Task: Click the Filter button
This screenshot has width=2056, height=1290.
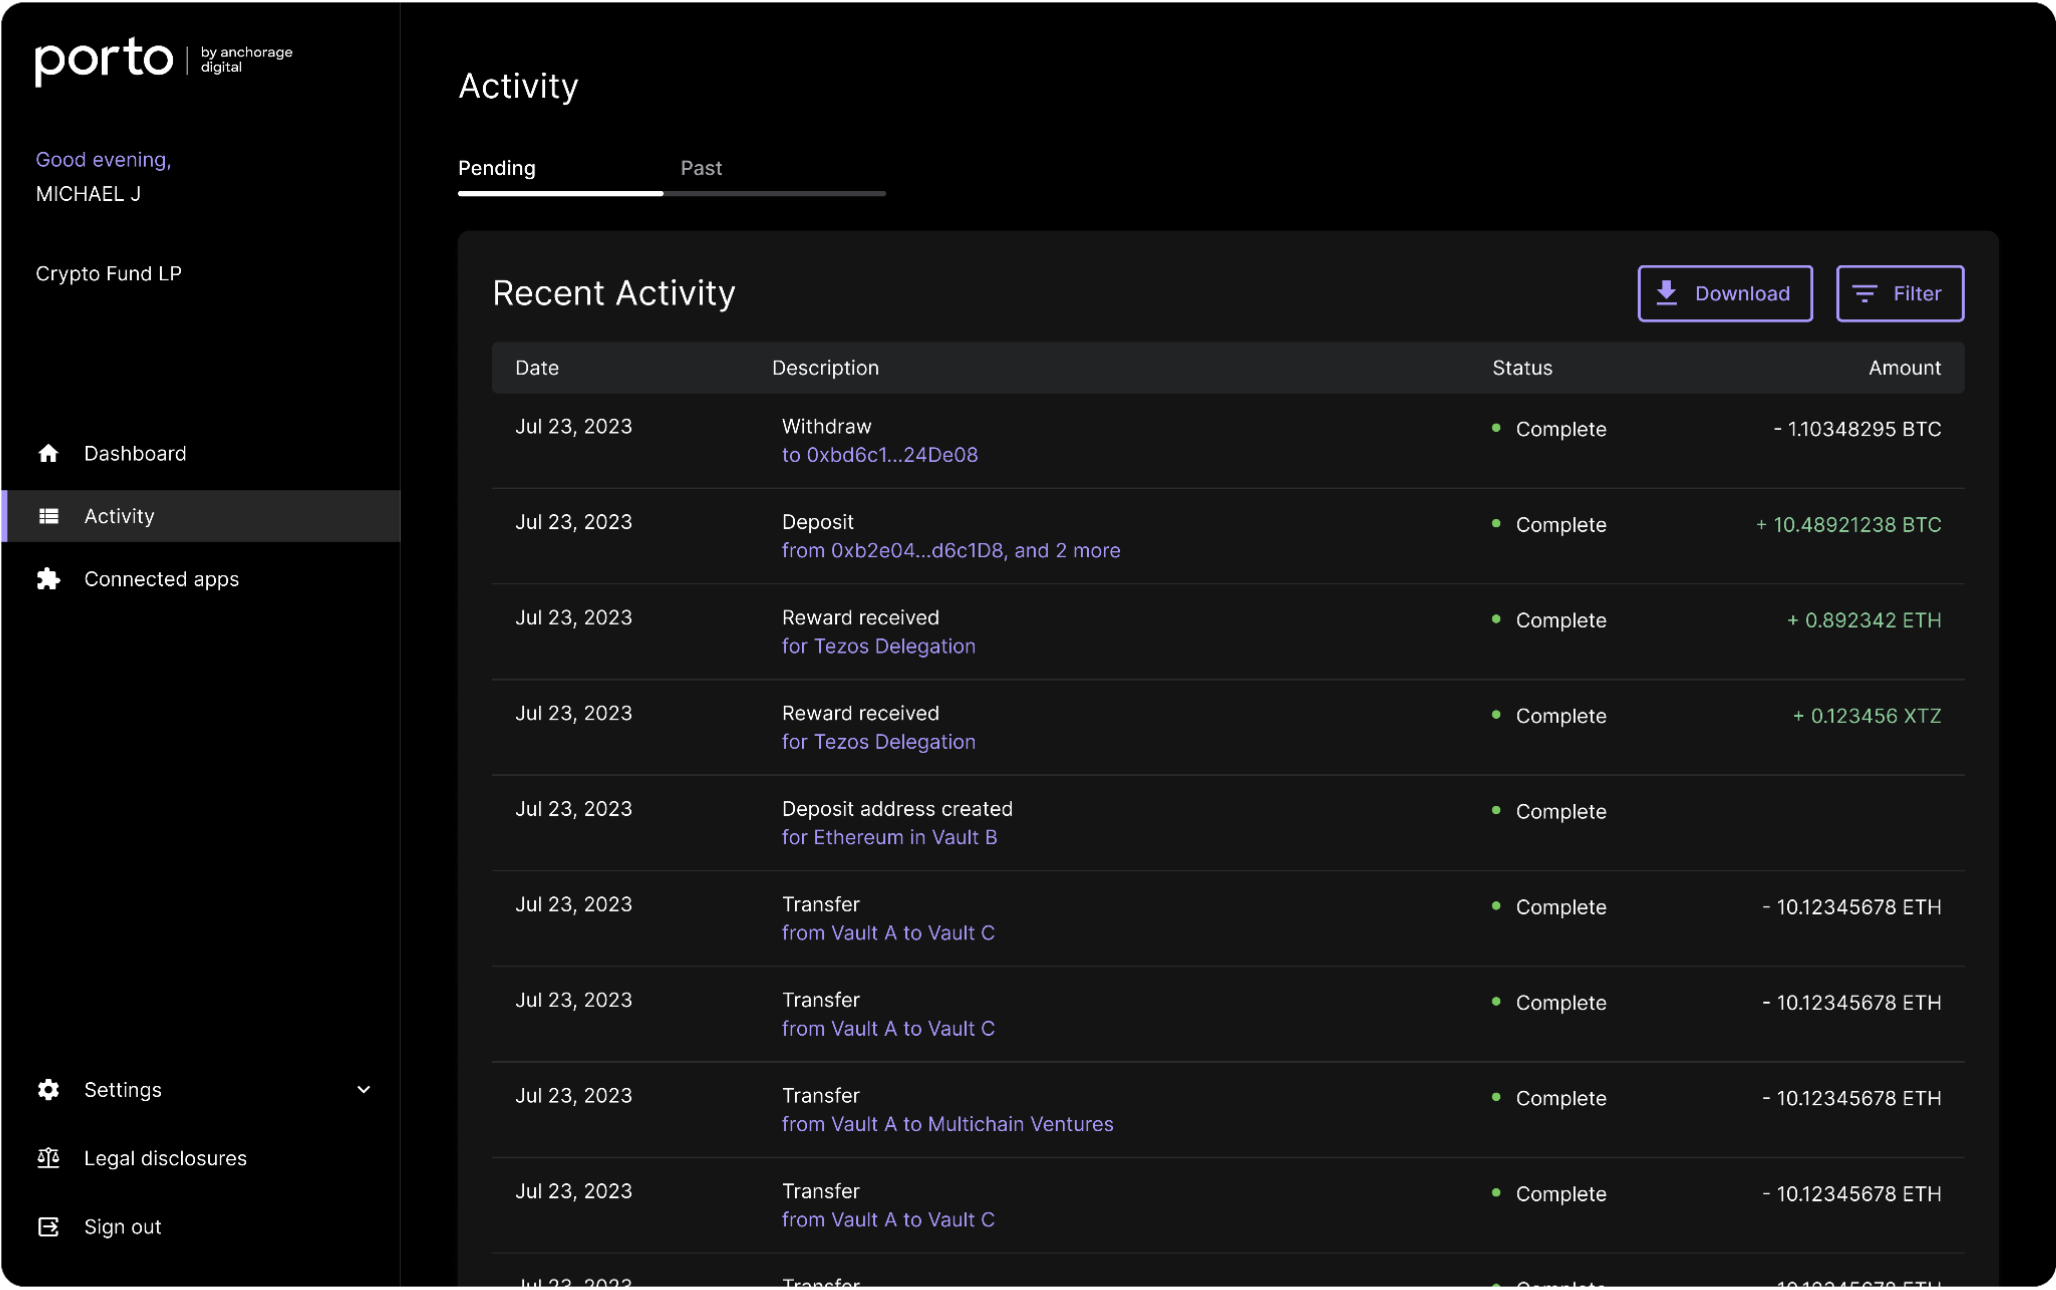Action: click(x=1900, y=293)
